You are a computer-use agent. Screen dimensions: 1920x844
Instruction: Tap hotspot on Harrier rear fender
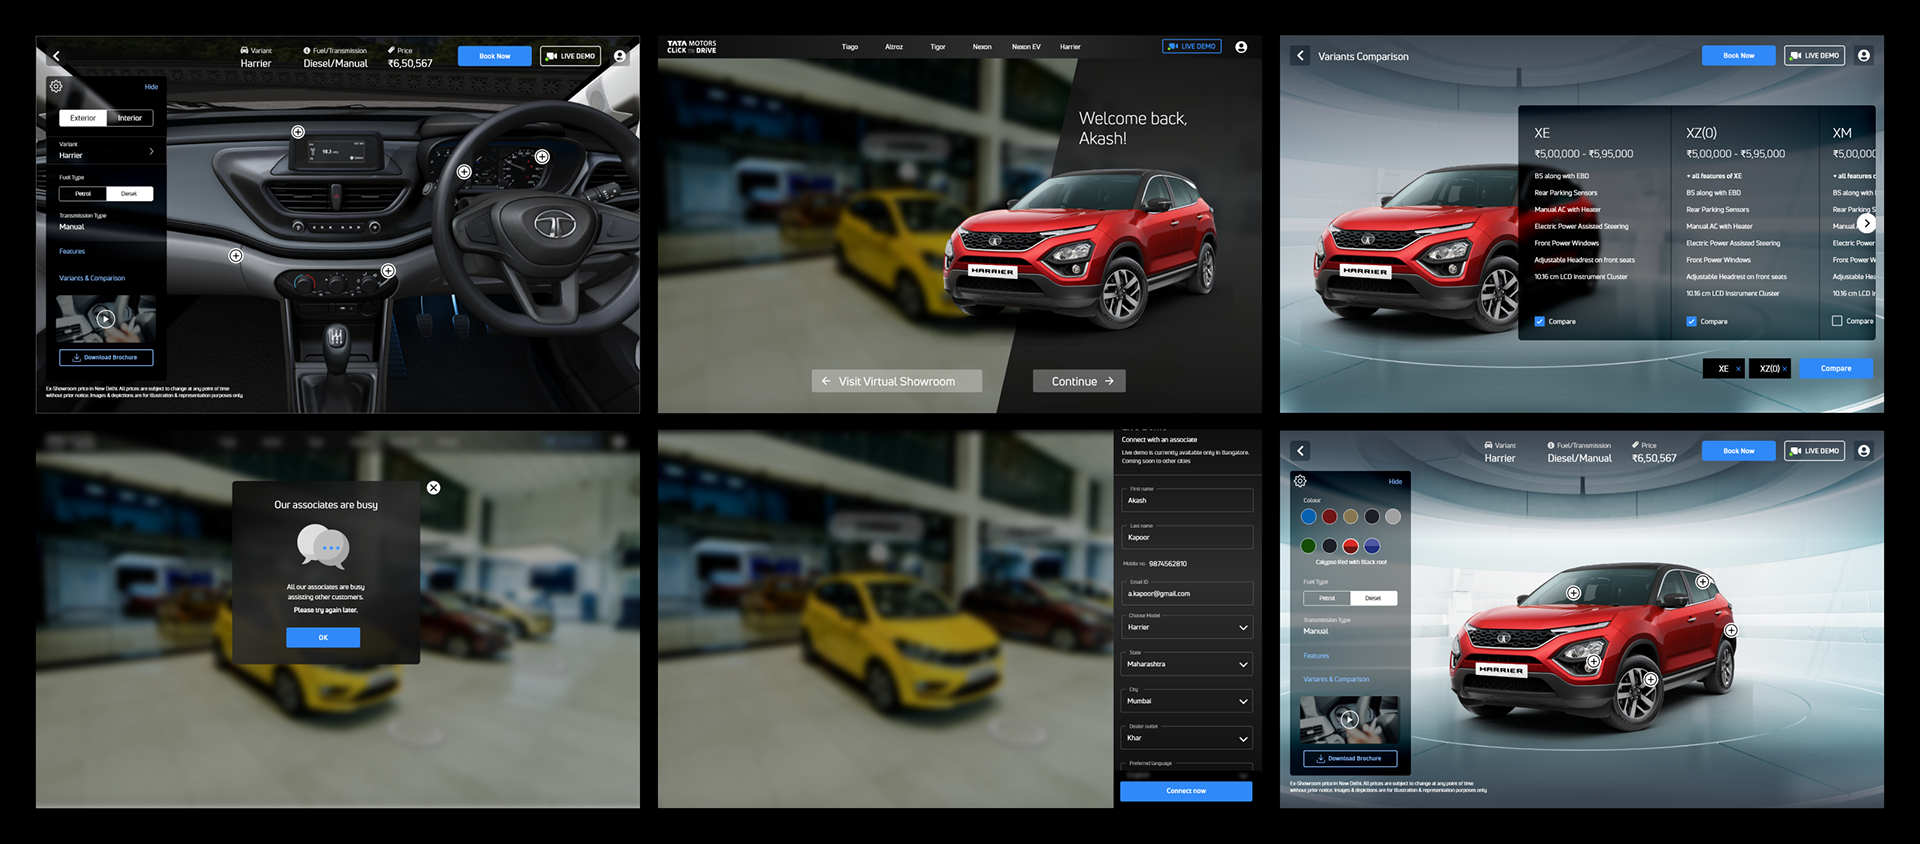[1731, 631]
